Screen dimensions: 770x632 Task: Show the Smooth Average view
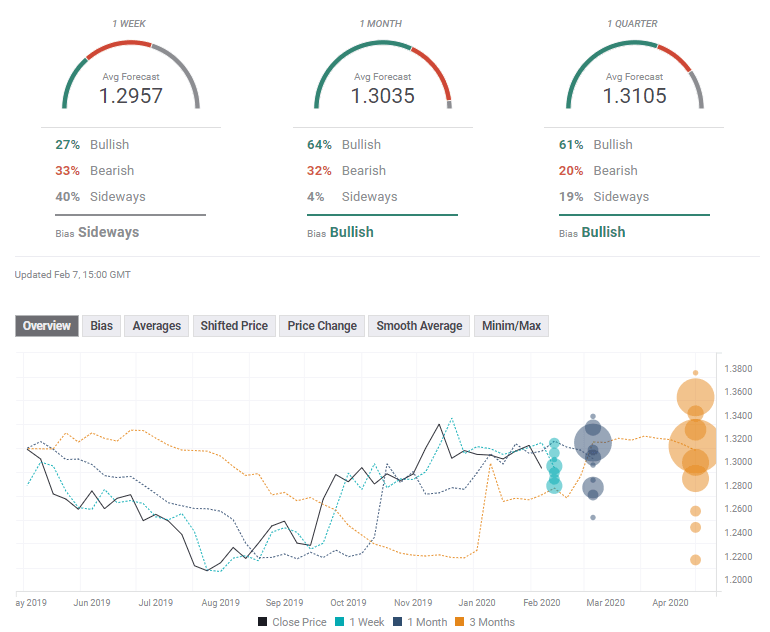click(419, 326)
